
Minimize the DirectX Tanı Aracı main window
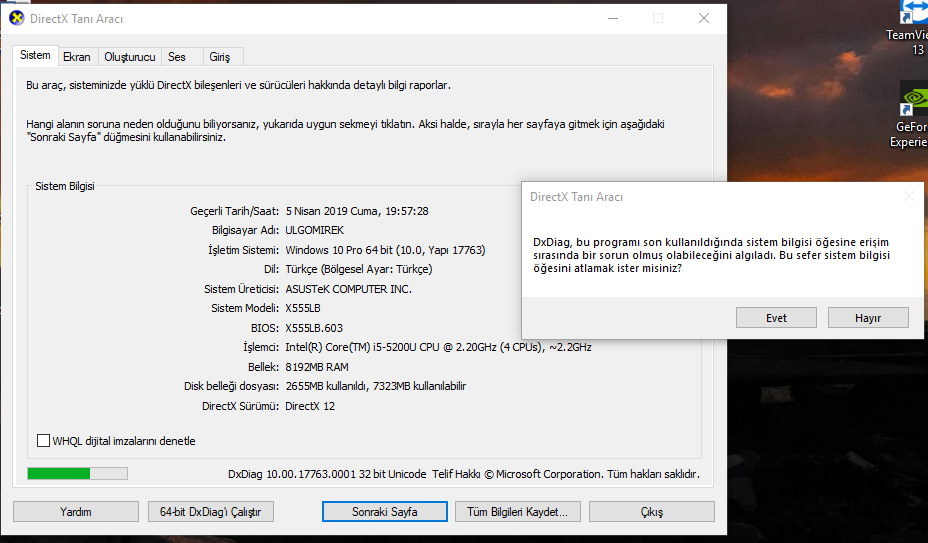tap(613, 18)
